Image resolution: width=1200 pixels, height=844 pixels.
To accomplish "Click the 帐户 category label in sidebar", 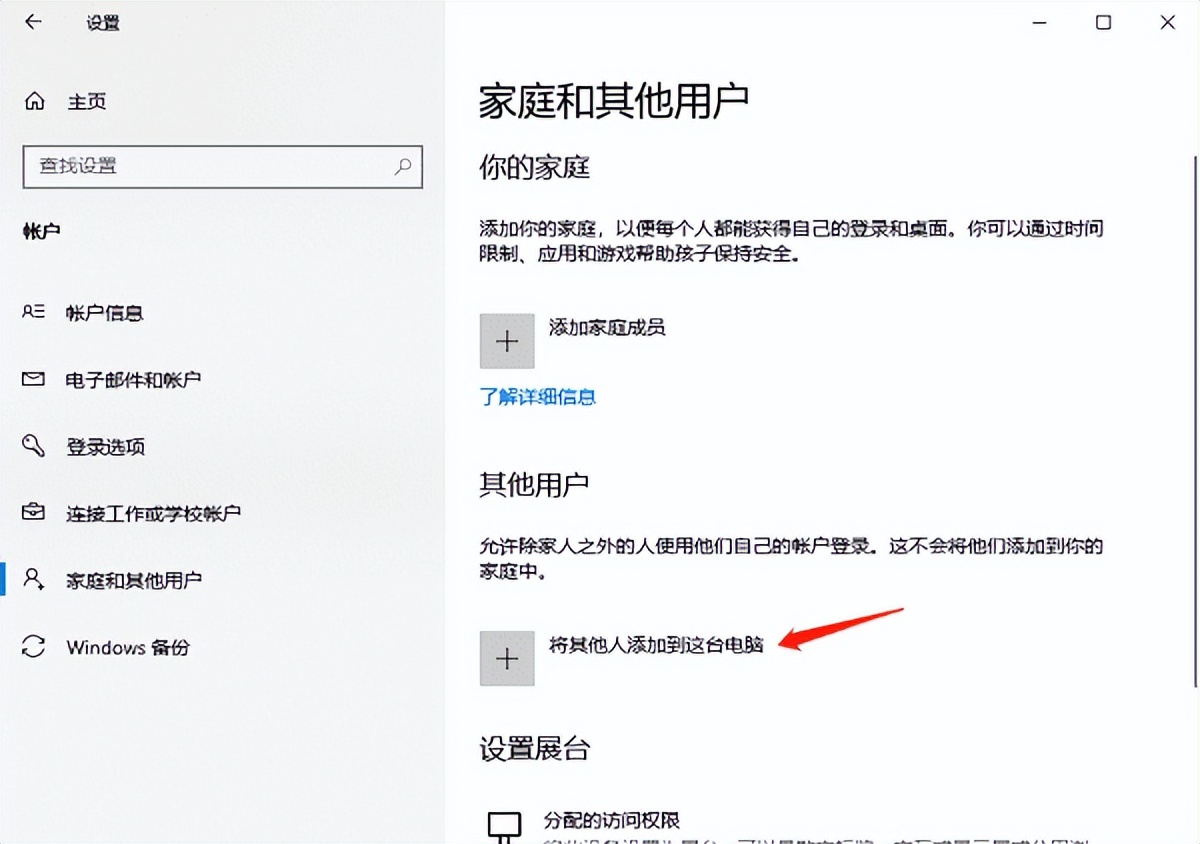I will point(42,231).
